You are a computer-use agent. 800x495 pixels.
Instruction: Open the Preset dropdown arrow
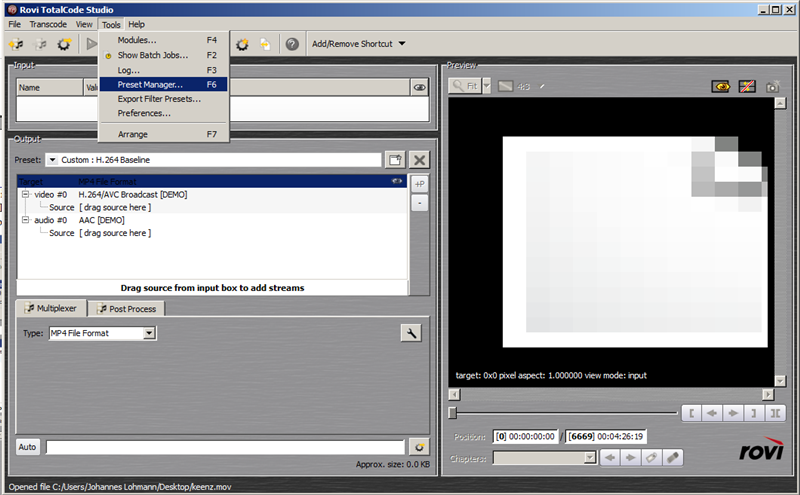52,160
